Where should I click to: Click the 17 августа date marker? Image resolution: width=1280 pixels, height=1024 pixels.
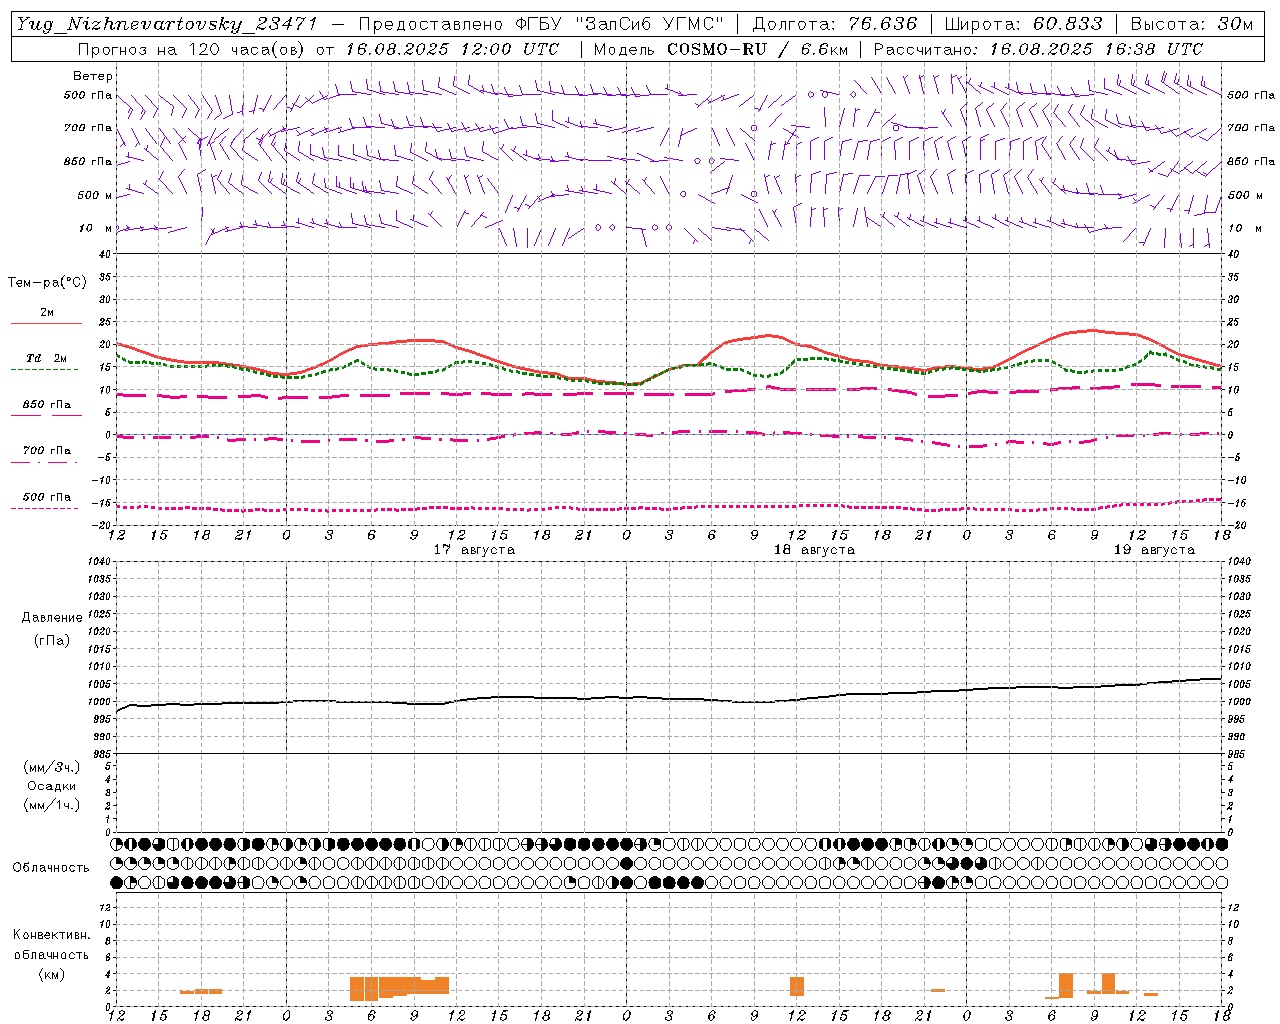(474, 550)
